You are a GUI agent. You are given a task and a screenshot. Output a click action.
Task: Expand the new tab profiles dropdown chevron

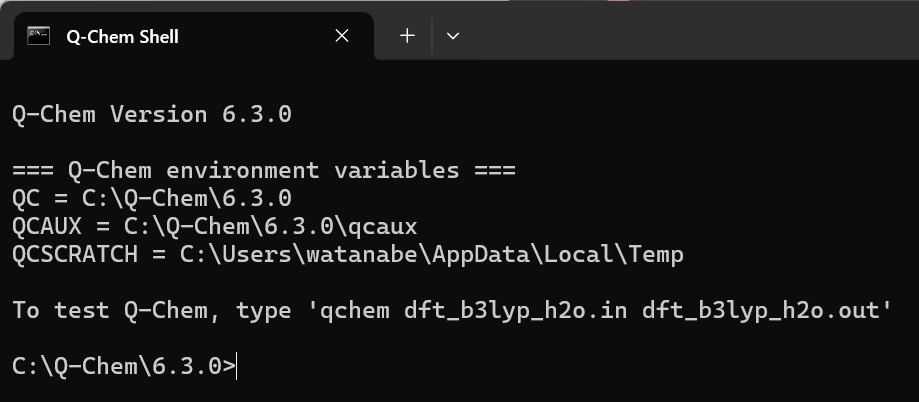pyautogui.click(x=452, y=36)
